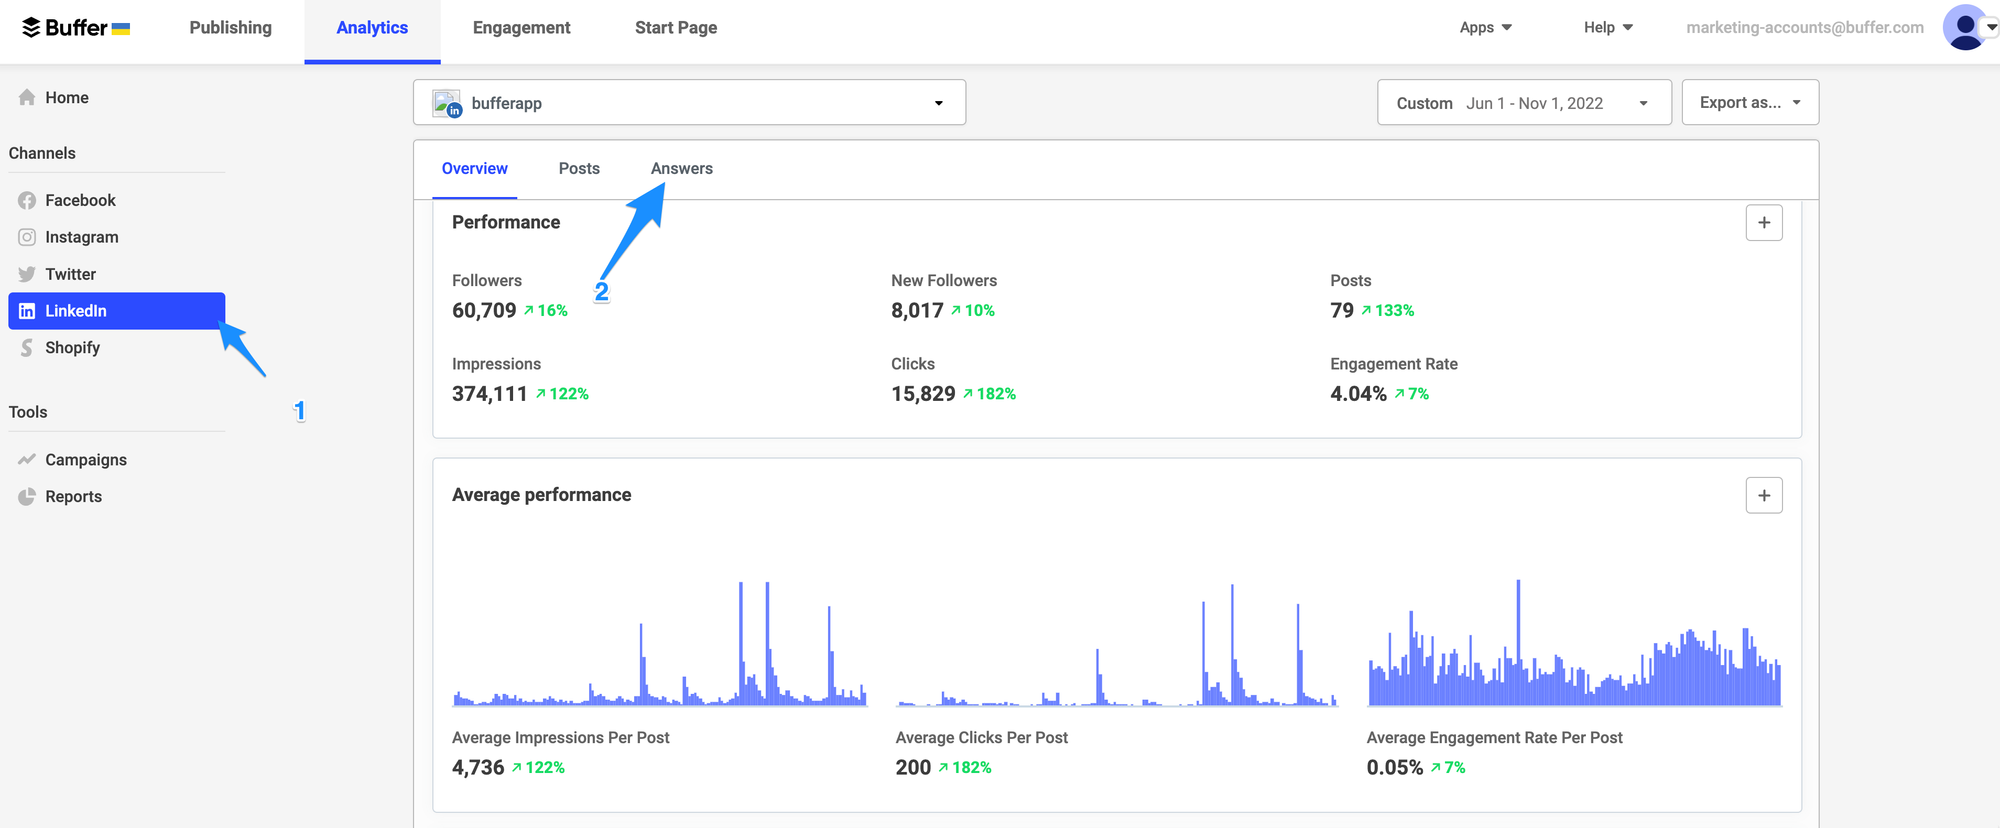Click the Impressions value 374,111
This screenshot has height=828, width=2000.
pos(489,393)
